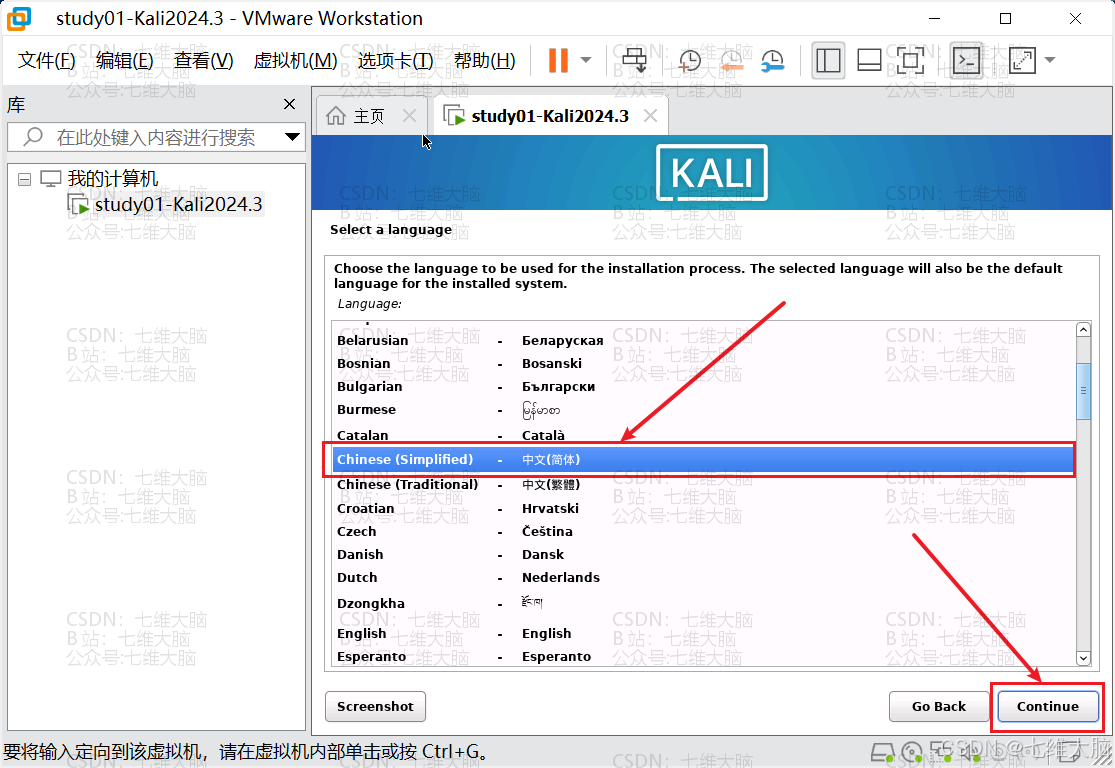Click the language list scroll down arrow
The image size is (1115, 768).
click(x=1083, y=658)
